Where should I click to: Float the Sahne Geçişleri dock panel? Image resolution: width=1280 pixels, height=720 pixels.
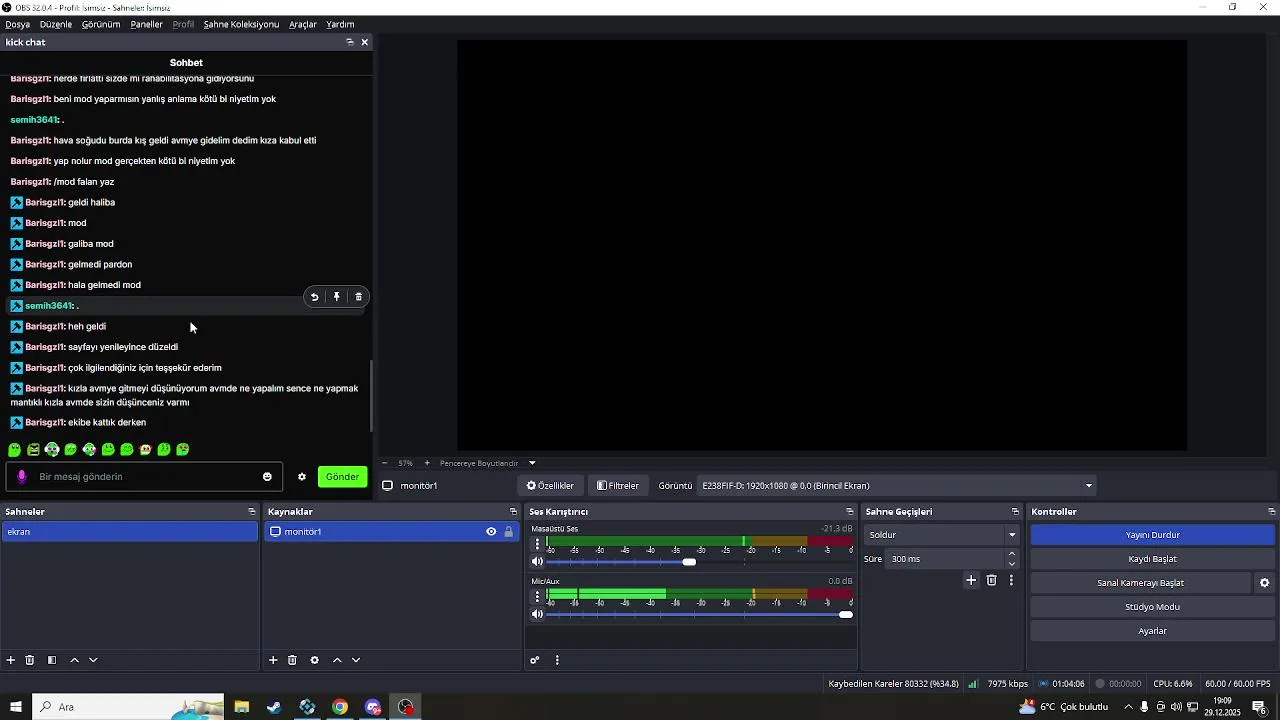[x=1015, y=512]
